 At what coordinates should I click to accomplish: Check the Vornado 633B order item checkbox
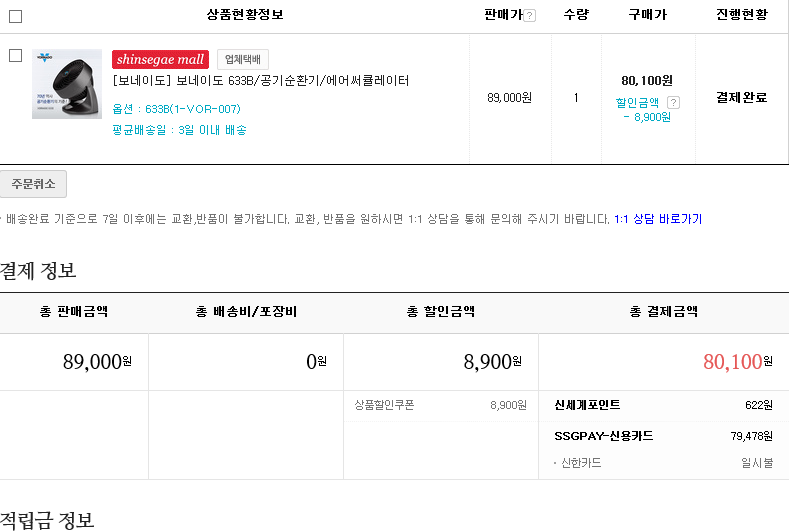click(15, 56)
